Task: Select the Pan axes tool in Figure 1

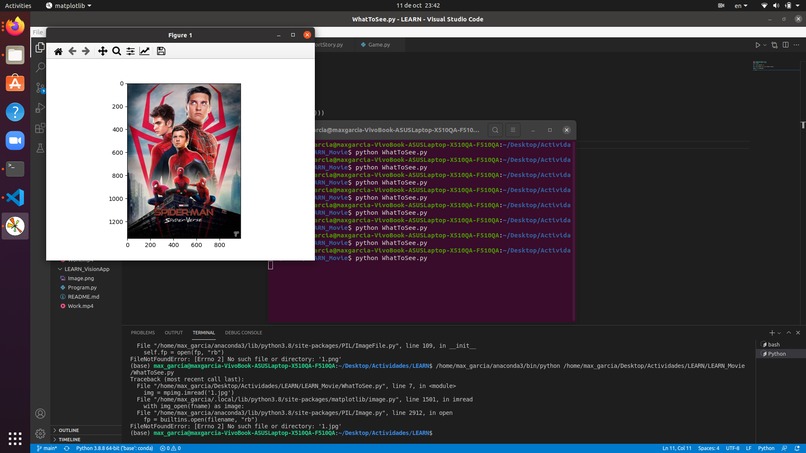Action: [x=102, y=51]
